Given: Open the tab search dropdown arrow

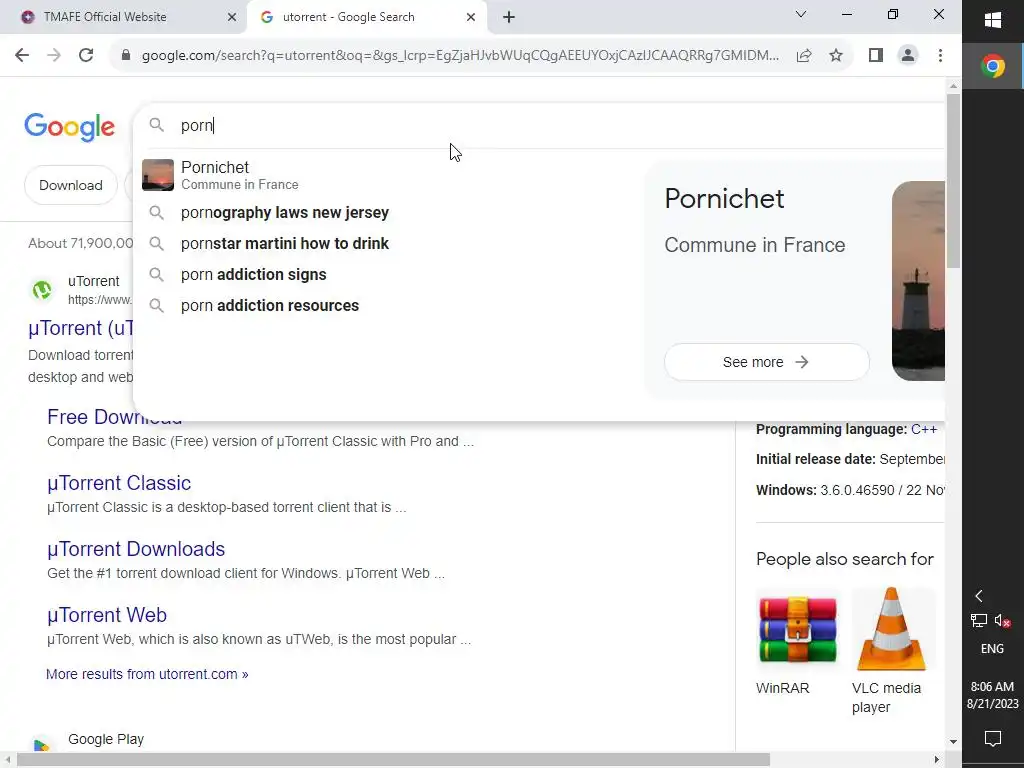Looking at the screenshot, I should 801,14.
